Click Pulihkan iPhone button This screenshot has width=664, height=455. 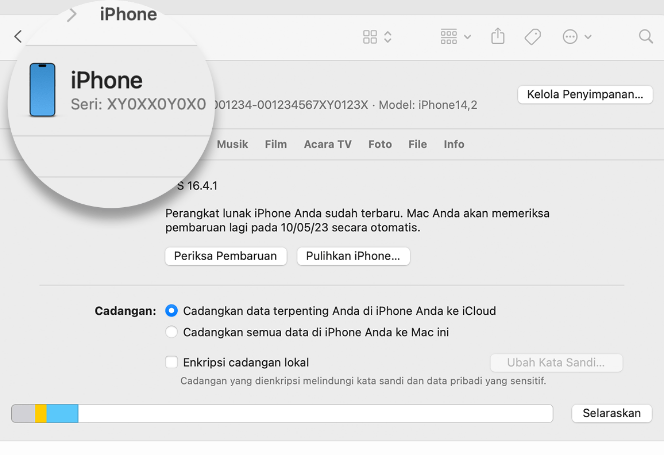tap(353, 256)
